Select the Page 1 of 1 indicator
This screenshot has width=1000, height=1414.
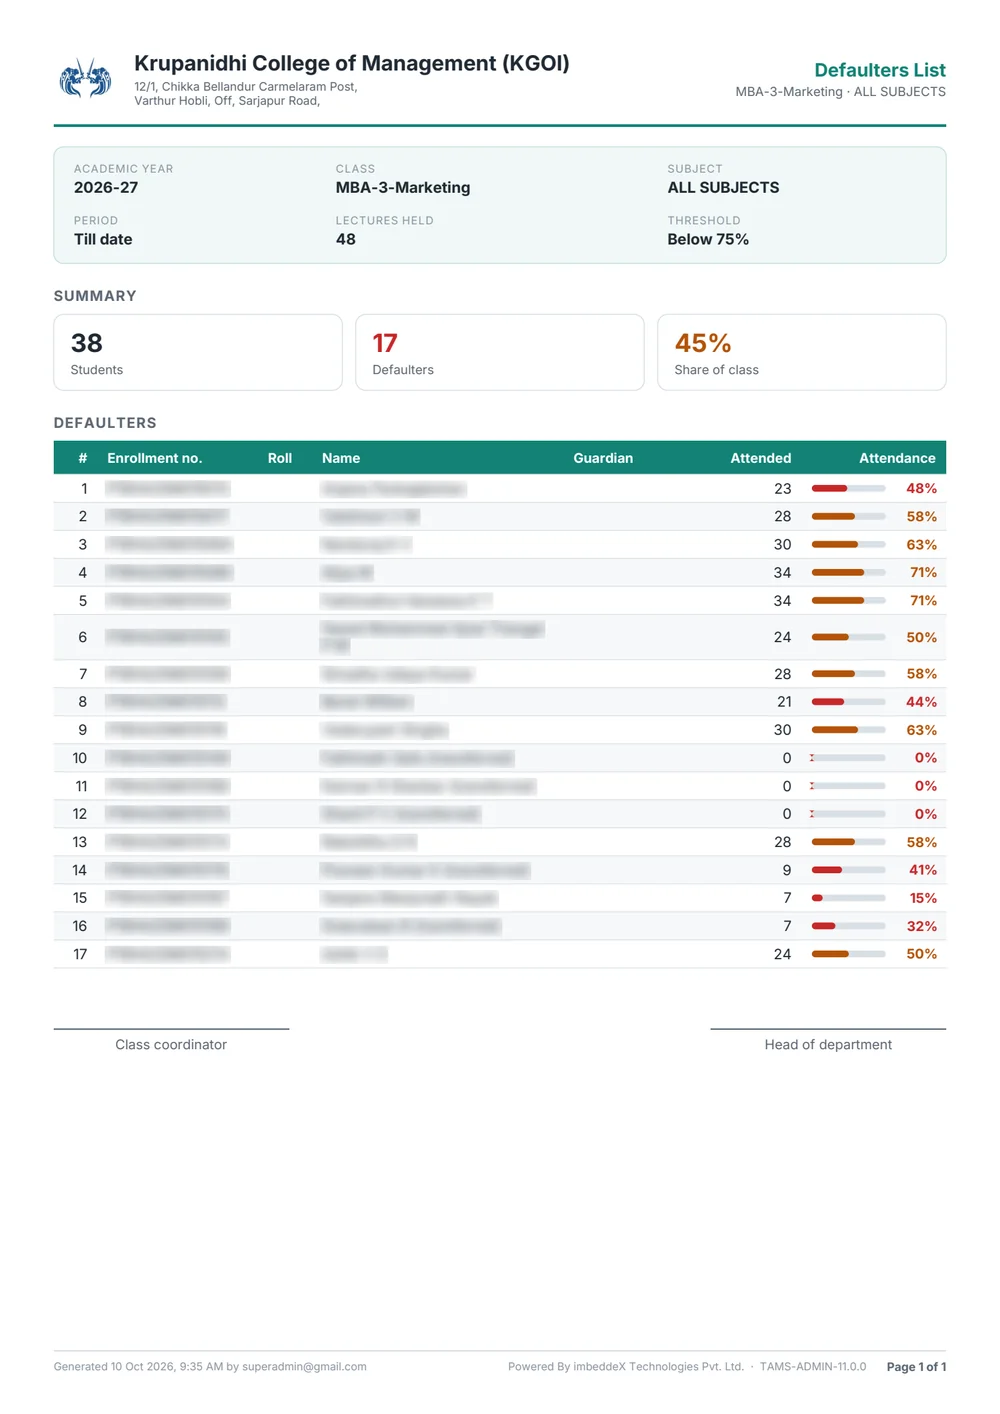[916, 1367]
